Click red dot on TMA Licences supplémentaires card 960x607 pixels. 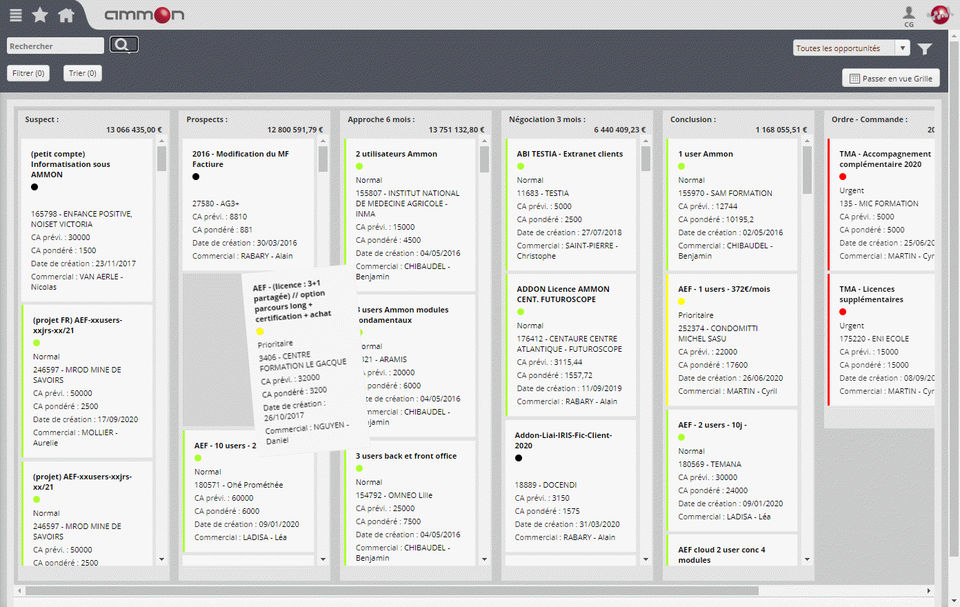[842, 312]
